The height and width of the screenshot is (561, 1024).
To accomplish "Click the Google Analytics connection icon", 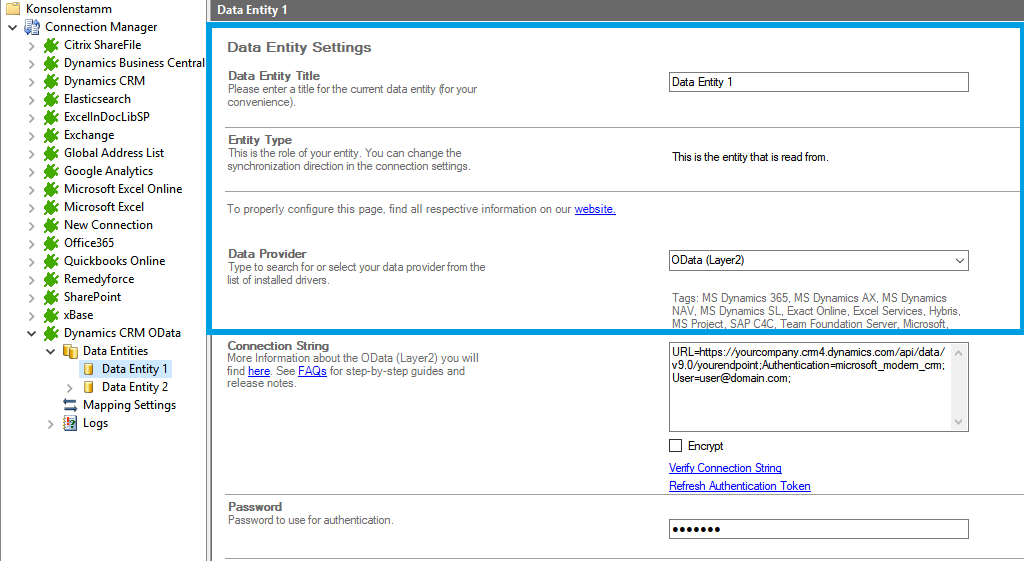I will click(51, 171).
